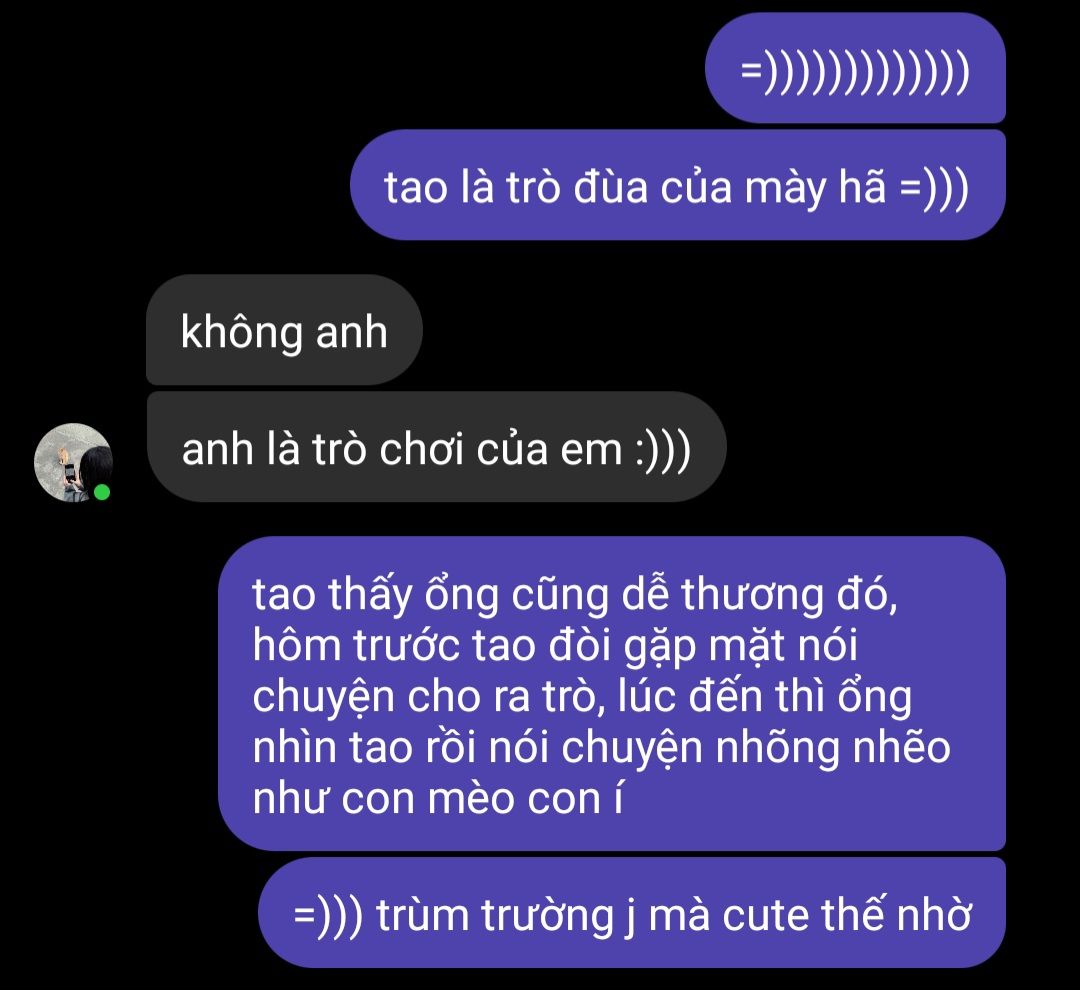Click the "=)))" emoticon before "trùm trường"

pos(328,916)
